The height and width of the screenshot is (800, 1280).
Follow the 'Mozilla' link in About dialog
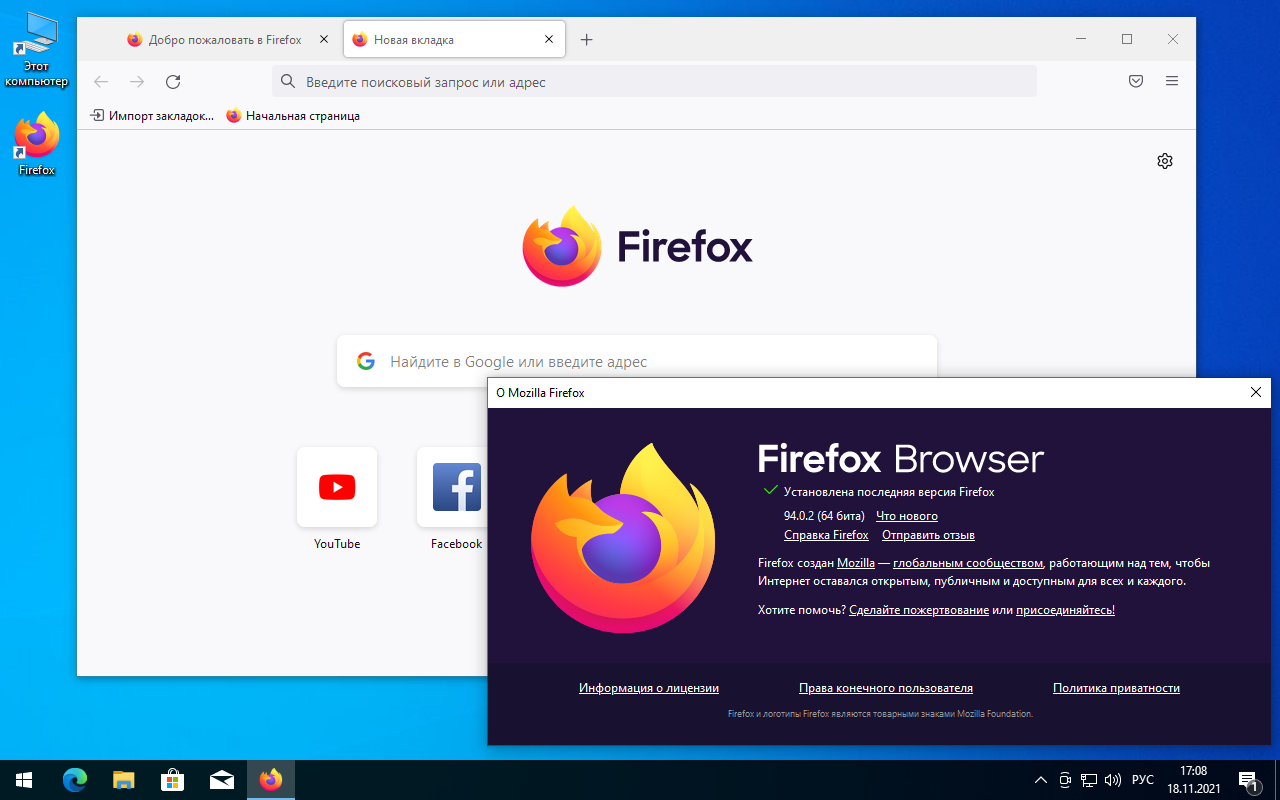(x=856, y=563)
